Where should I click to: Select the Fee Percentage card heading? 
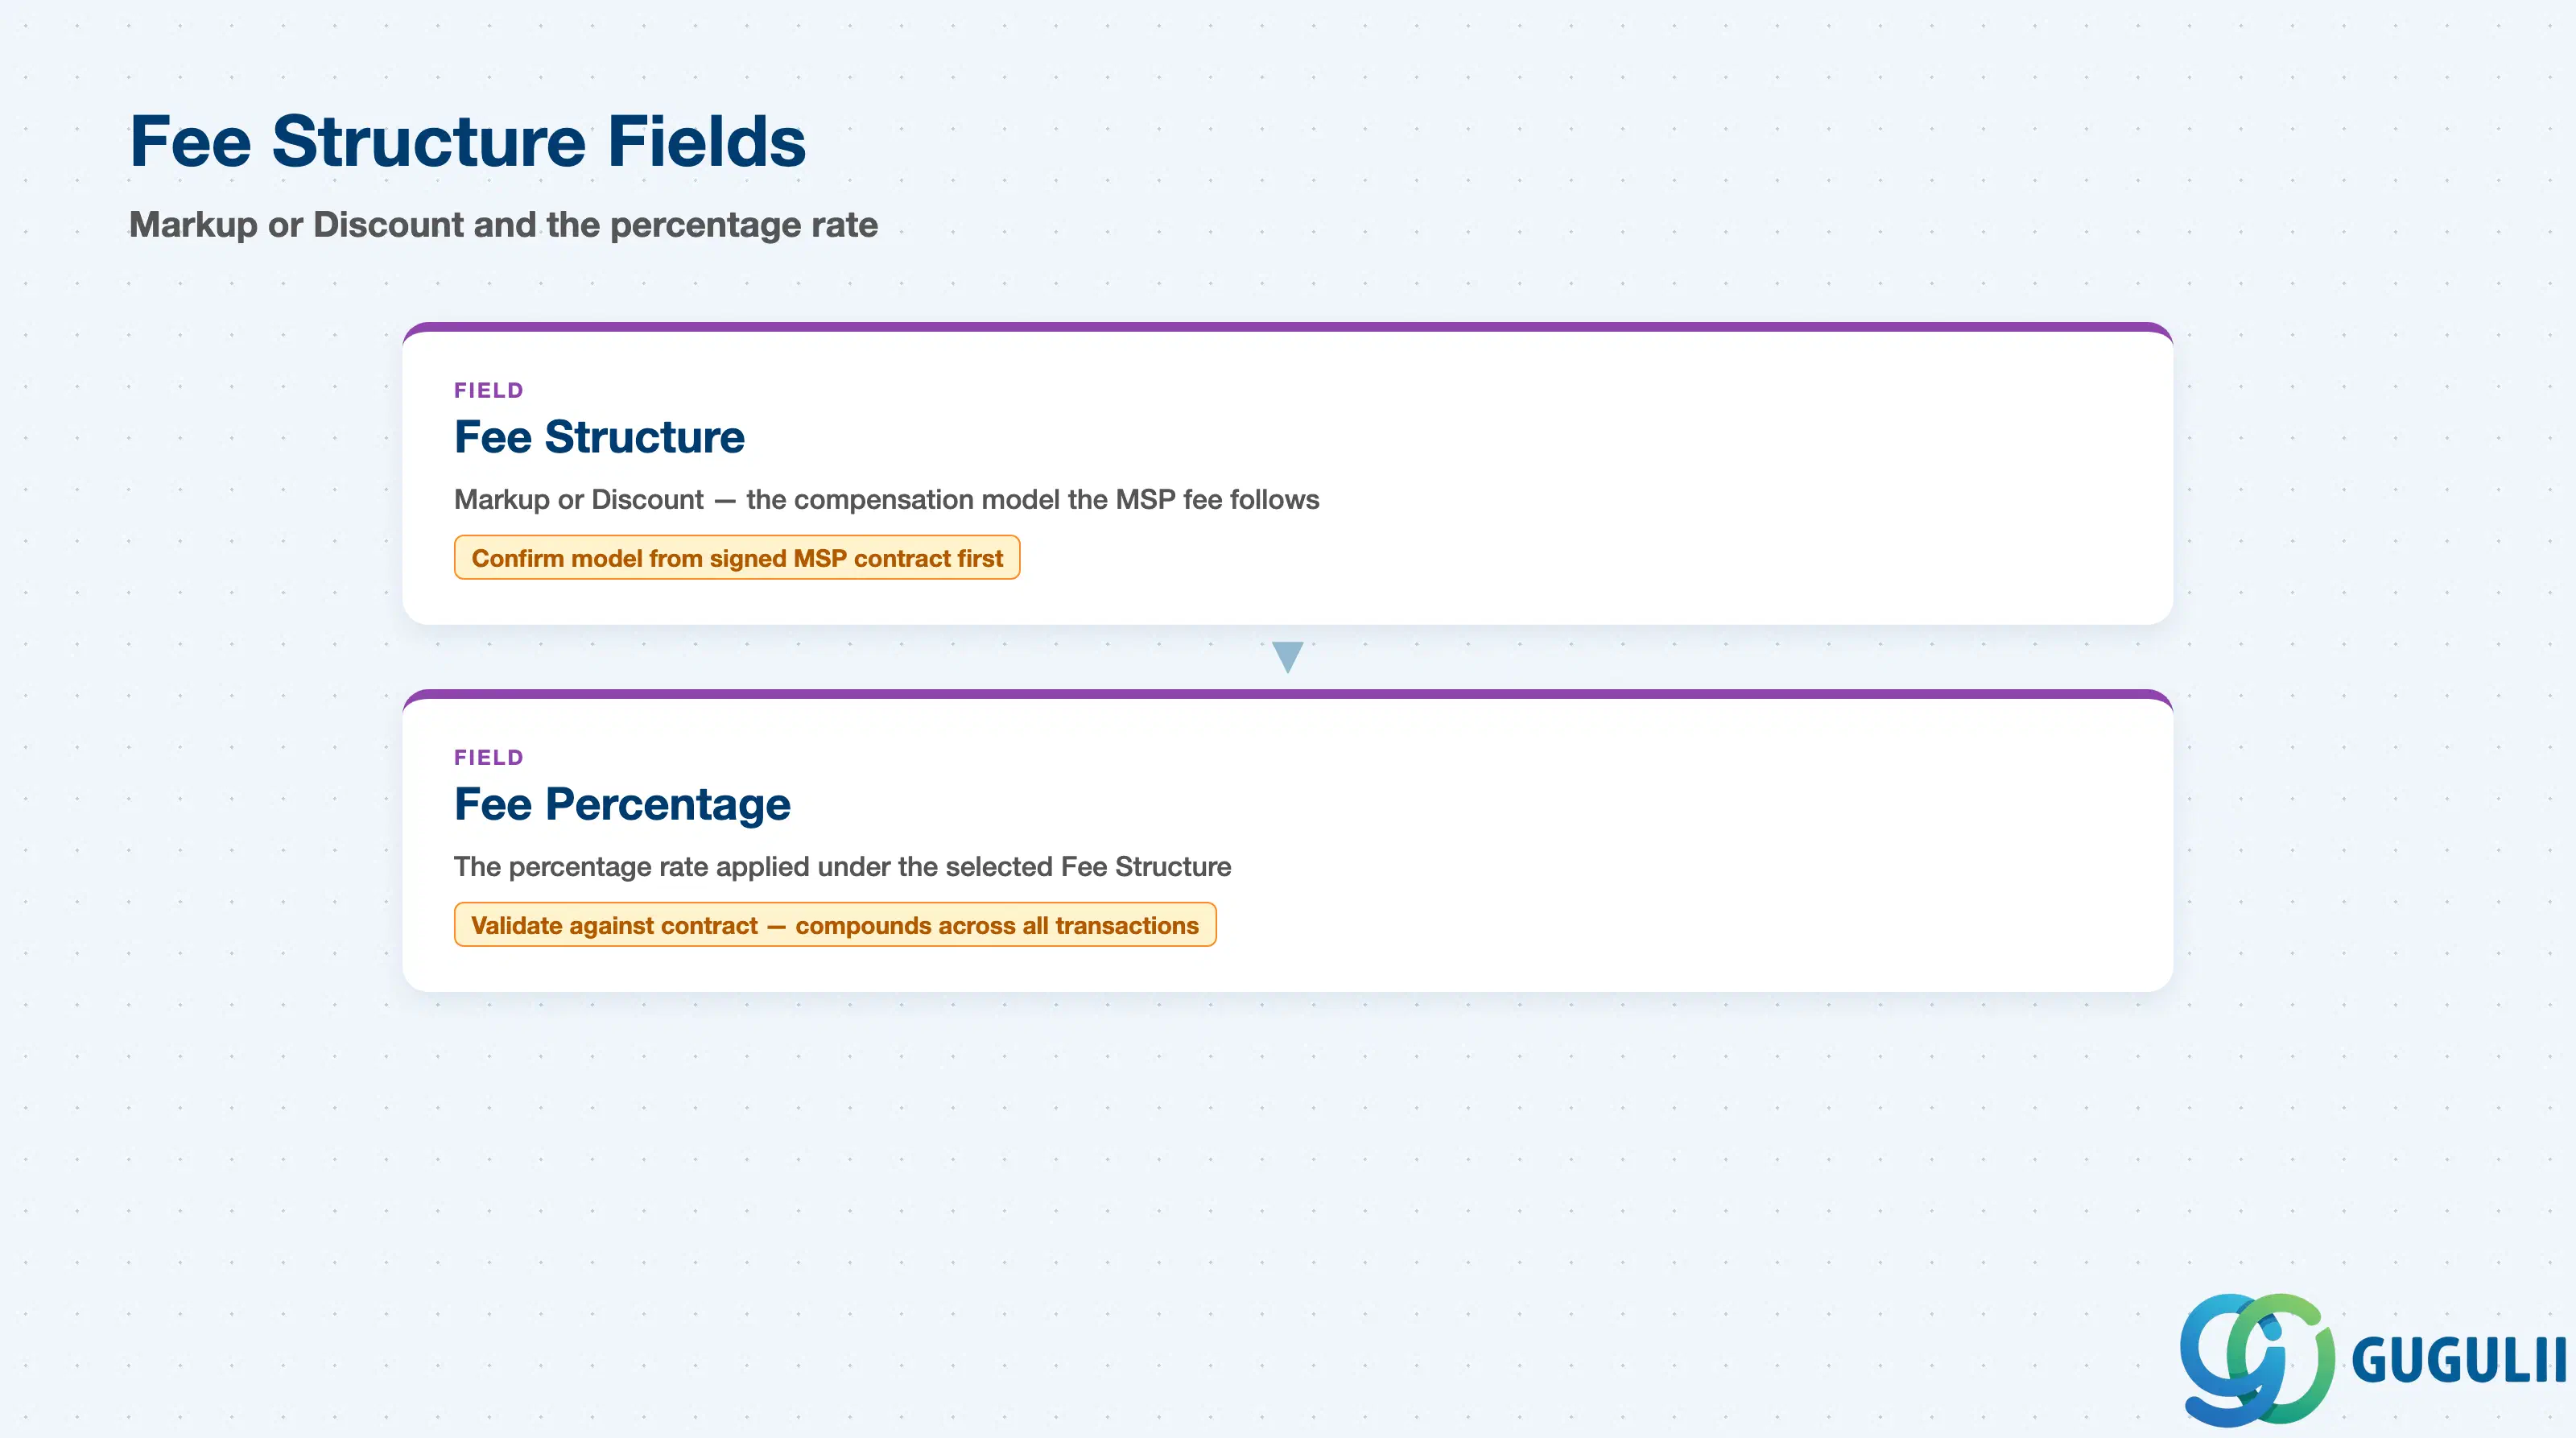point(622,804)
